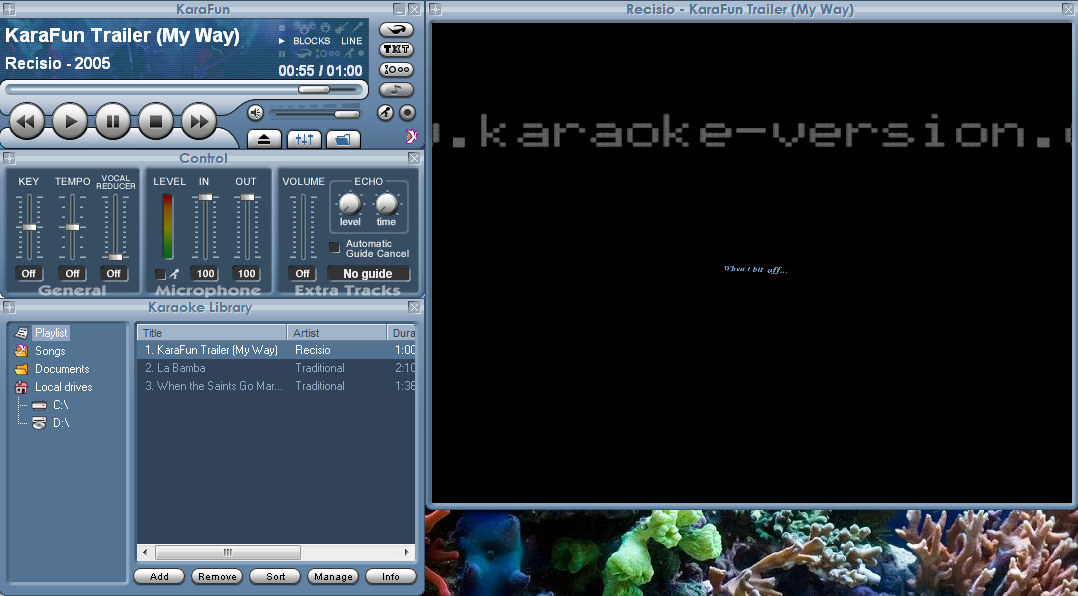The width and height of the screenshot is (1078, 596).
Task: Enable Automatic Guide Cancel checkbox
Action: click(334, 247)
